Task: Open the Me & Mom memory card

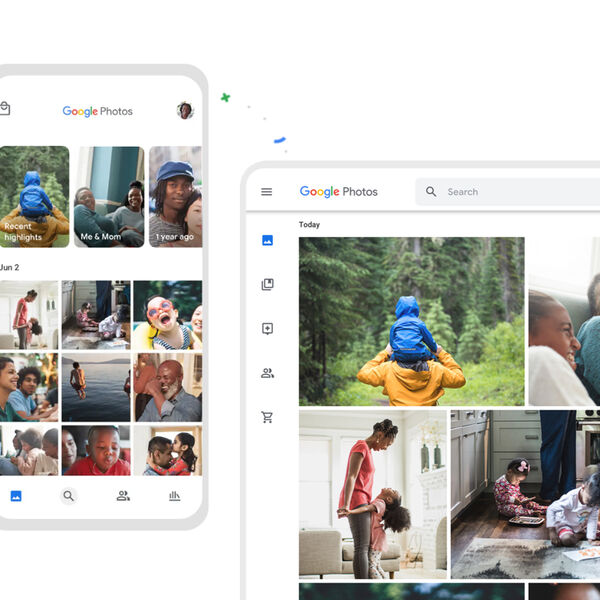Action: pyautogui.click(x=109, y=197)
